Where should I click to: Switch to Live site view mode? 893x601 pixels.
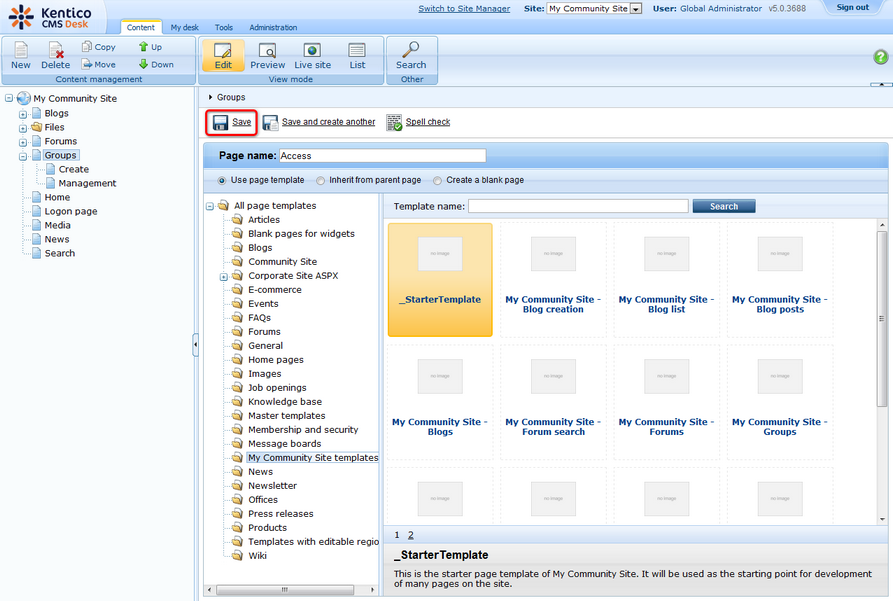tap(312, 55)
